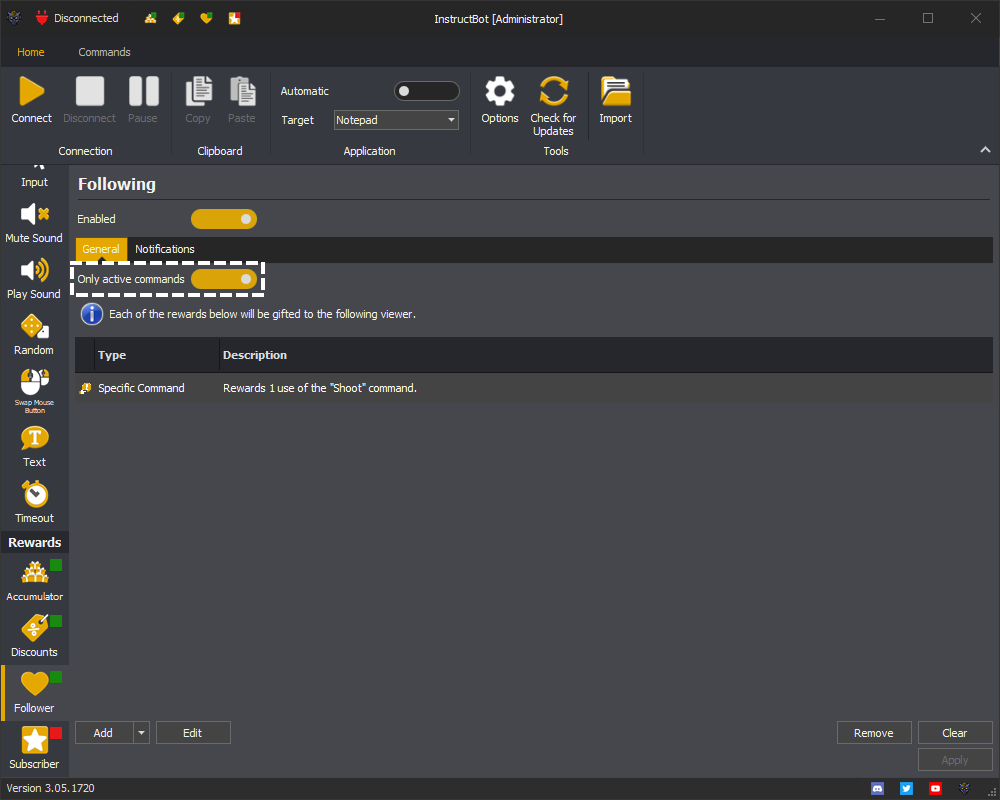The image size is (1000, 800).
Task: Select Mute Sound in sidebar
Action: pyautogui.click(x=34, y=223)
